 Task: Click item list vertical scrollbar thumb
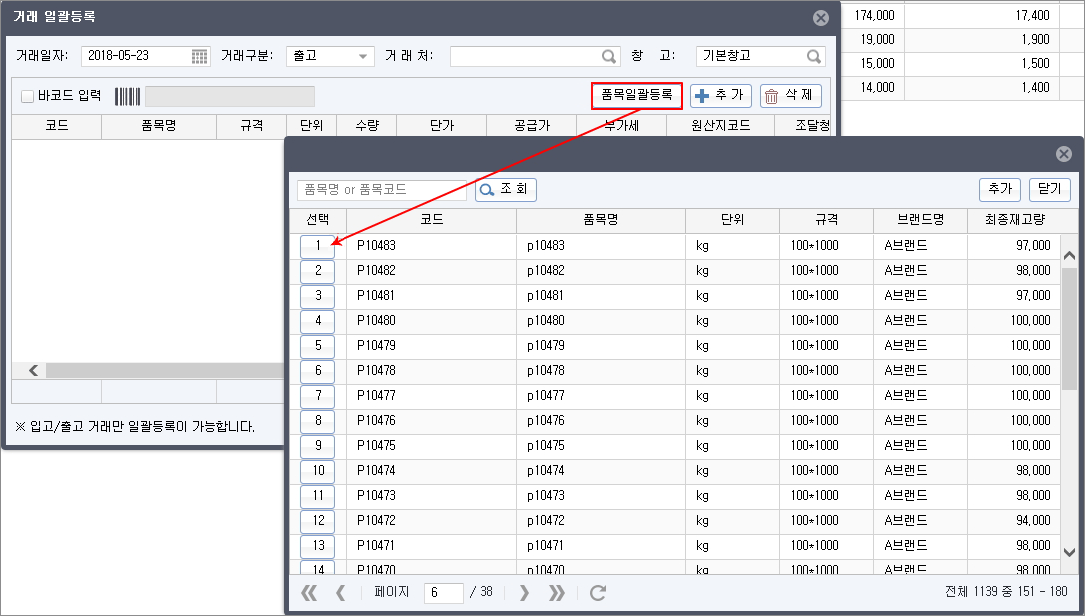[1069, 329]
